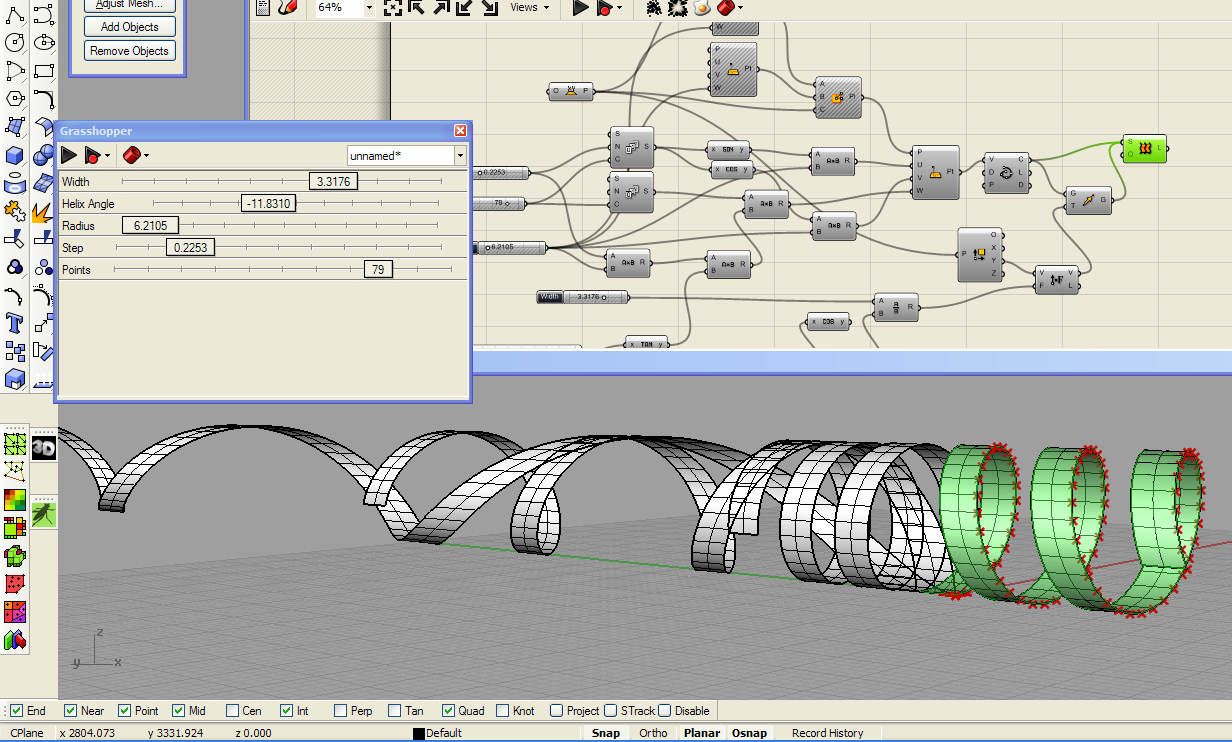
Task: Open the 64% zoom level dropdown
Action: pyautogui.click(x=368, y=8)
